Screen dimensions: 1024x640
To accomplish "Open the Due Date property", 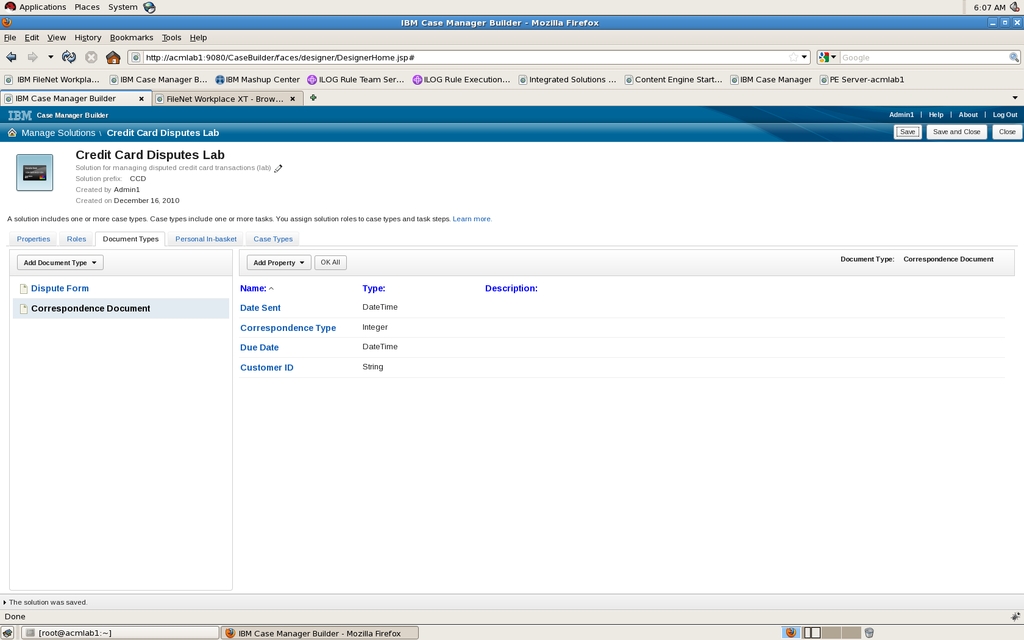I will pyautogui.click(x=259, y=348).
